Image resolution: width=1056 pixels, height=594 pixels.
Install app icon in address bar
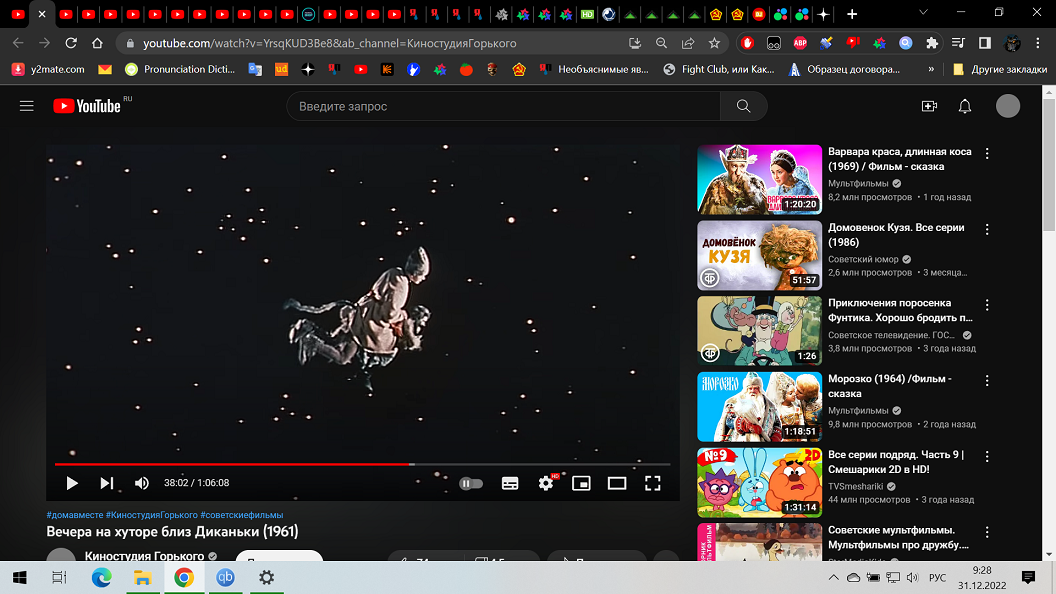pyautogui.click(x=634, y=43)
